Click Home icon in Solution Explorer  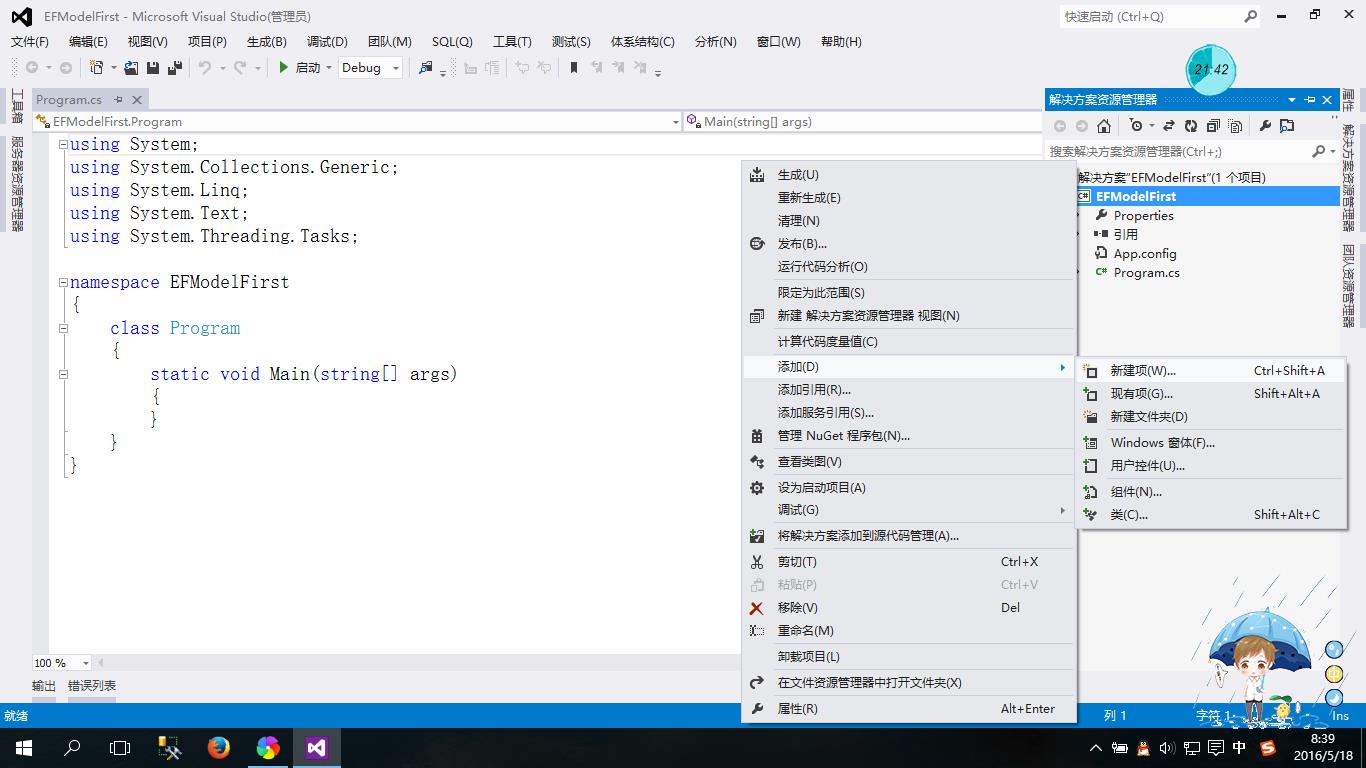pos(1104,126)
